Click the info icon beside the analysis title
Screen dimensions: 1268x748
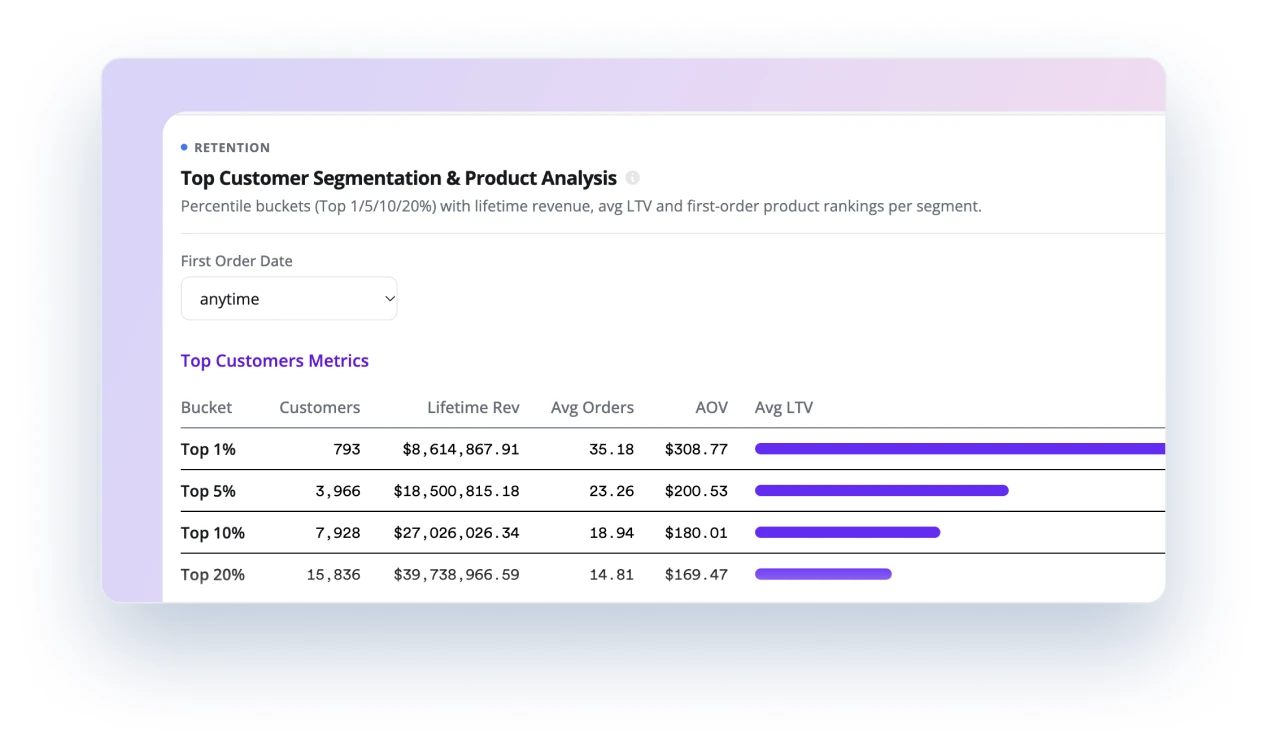(x=632, y=178)
